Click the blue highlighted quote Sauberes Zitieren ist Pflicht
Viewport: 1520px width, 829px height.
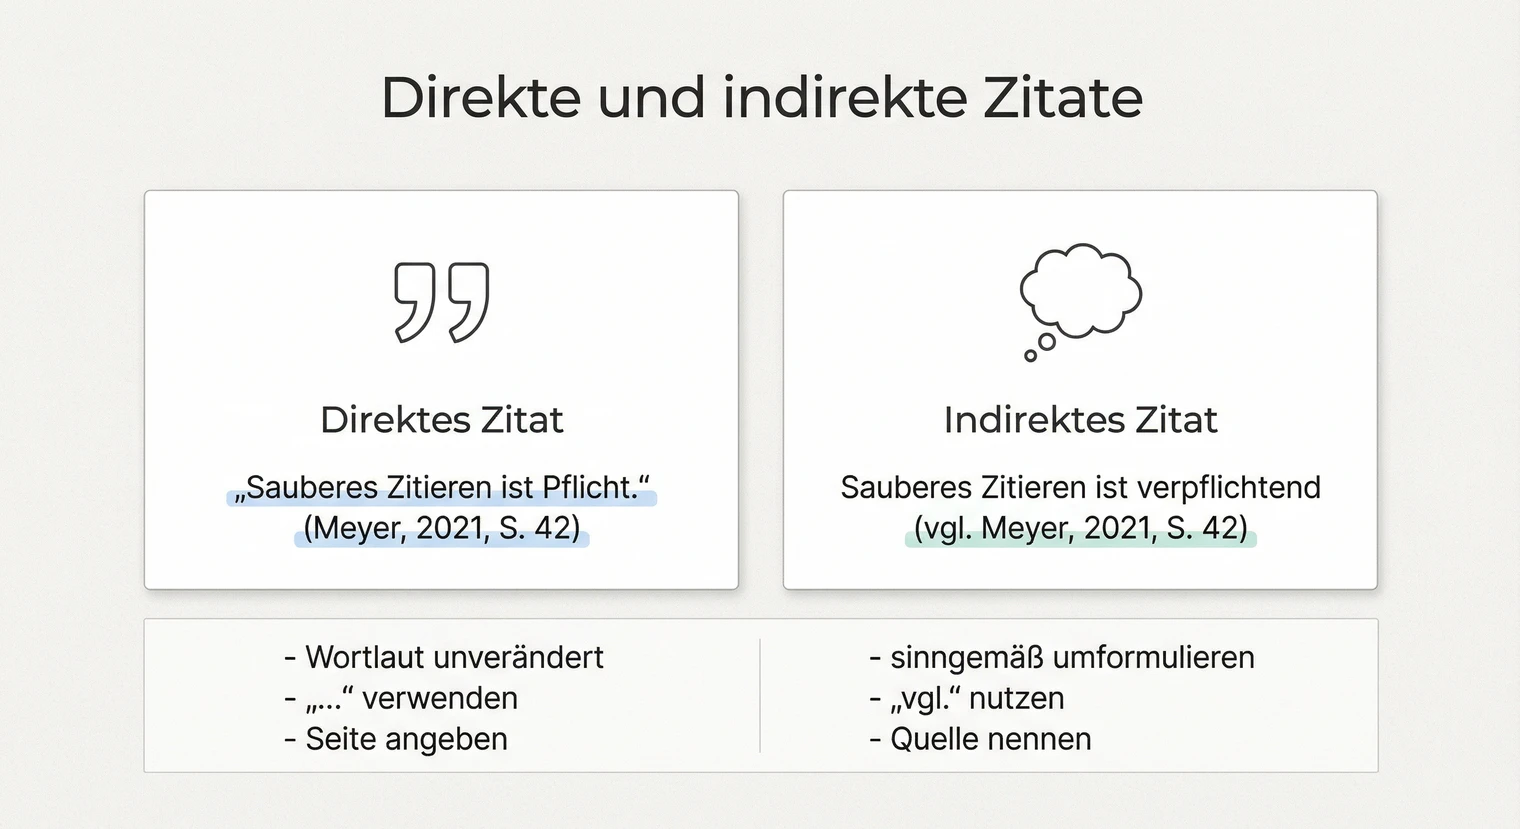point(443,488)
